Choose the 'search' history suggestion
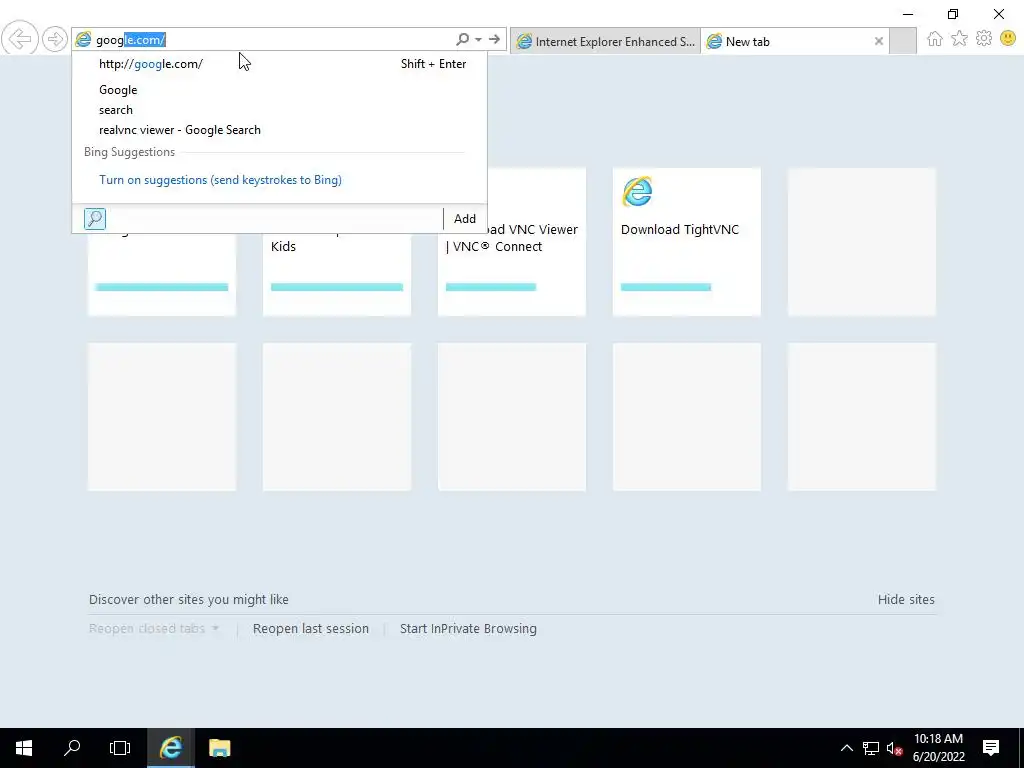Image resolution: width=1024 pixels, height=768 pixels. coord(281,110)
